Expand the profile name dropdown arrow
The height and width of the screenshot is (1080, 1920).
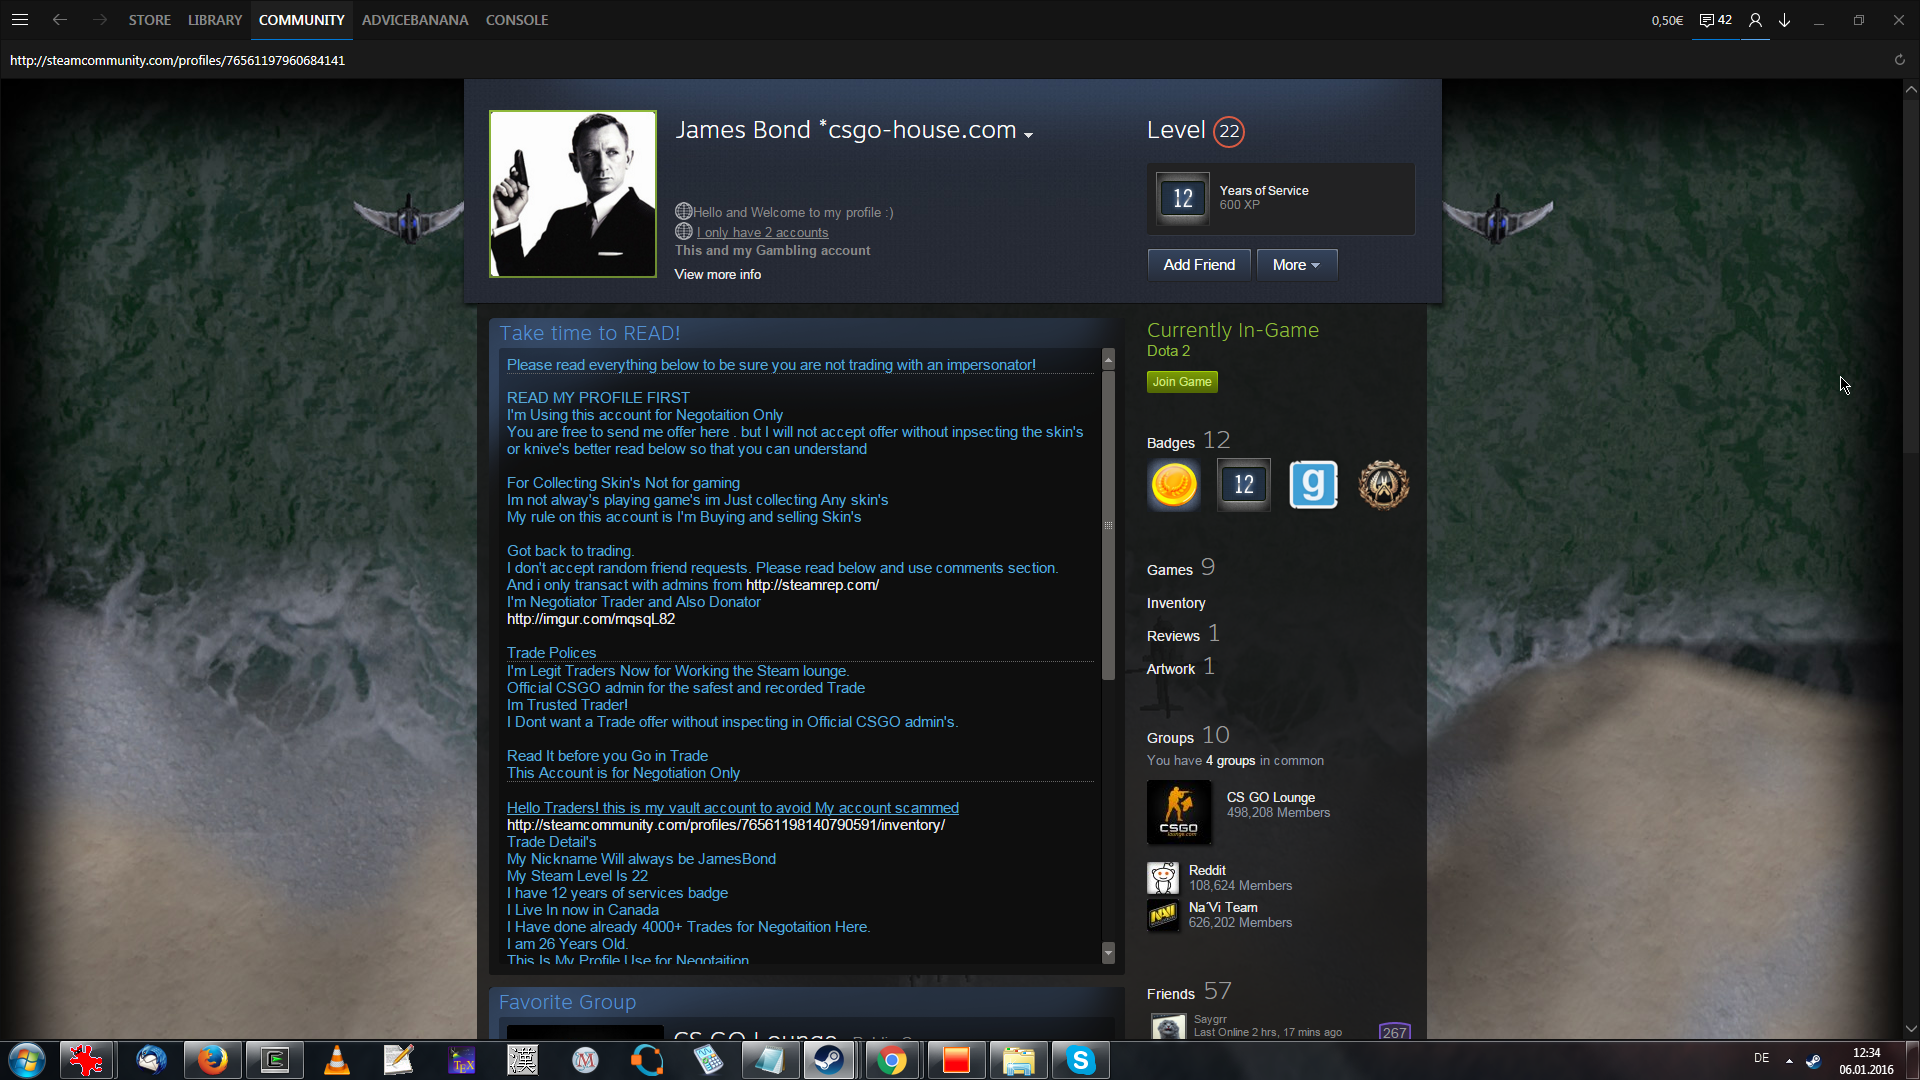(x=1028, y=134)
